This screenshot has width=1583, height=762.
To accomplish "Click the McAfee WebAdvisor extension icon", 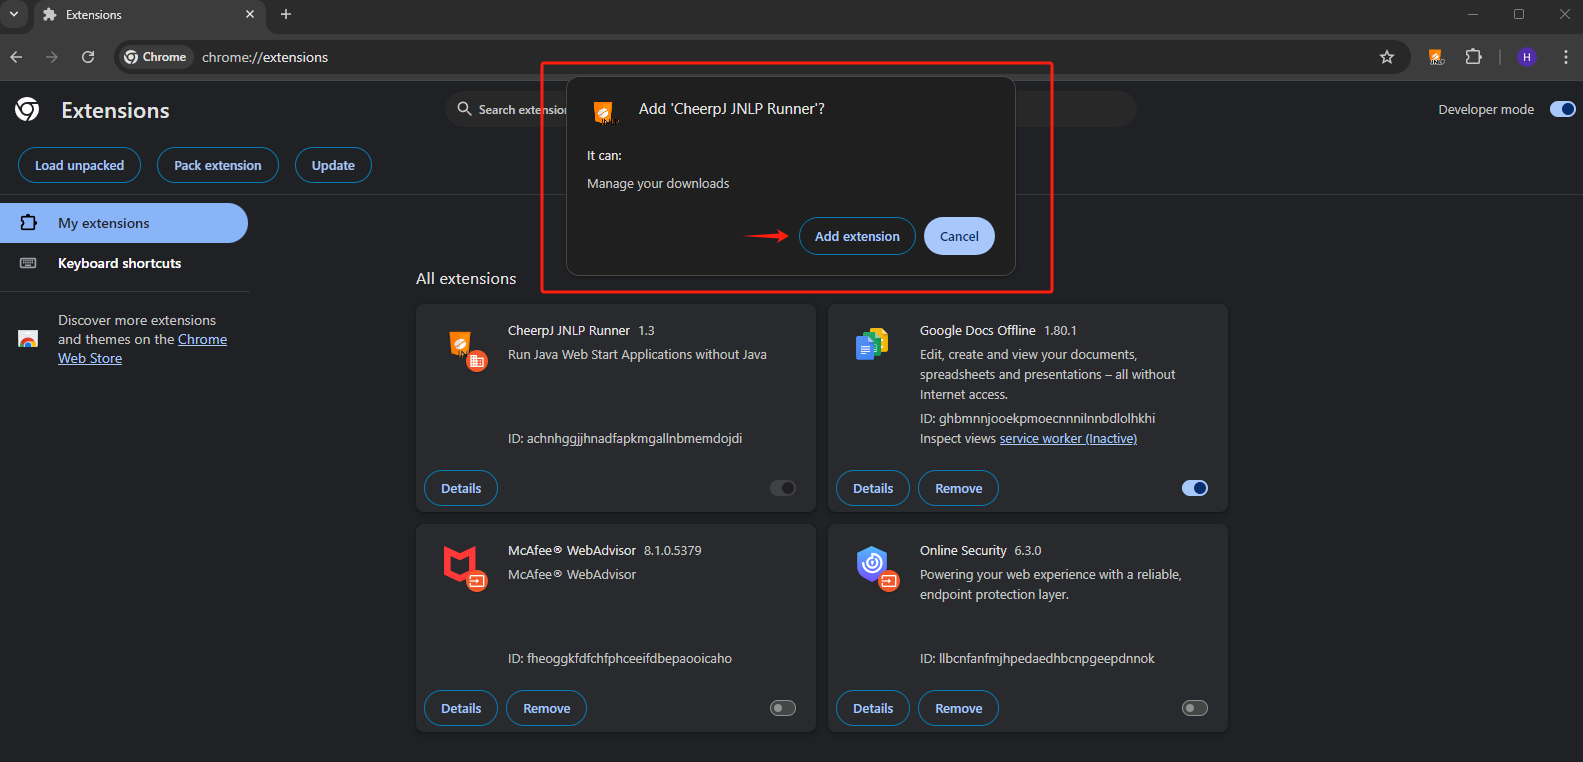I will point(461,565).
